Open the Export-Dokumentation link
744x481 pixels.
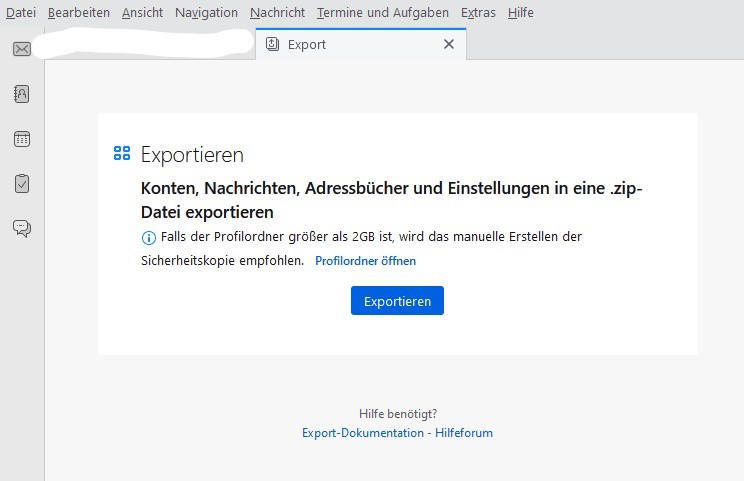pos(363,433)
